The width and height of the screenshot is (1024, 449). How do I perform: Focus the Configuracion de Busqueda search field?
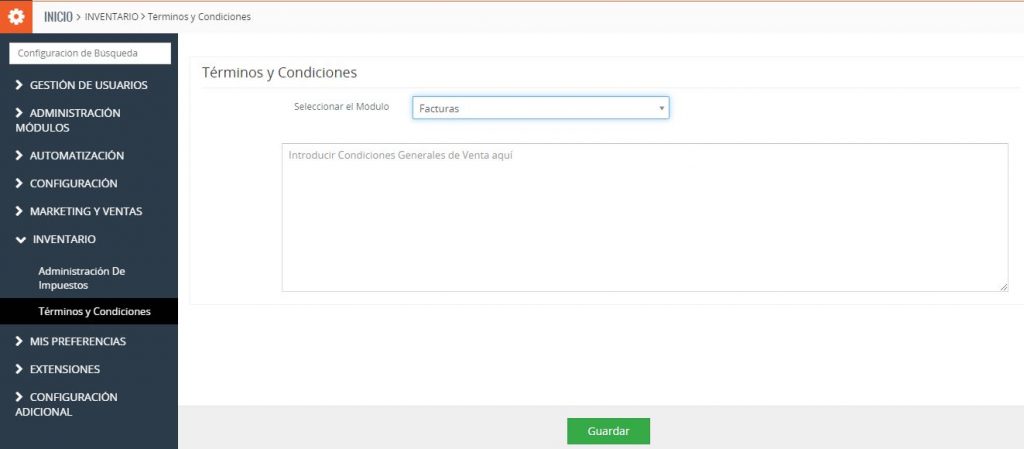90,53
